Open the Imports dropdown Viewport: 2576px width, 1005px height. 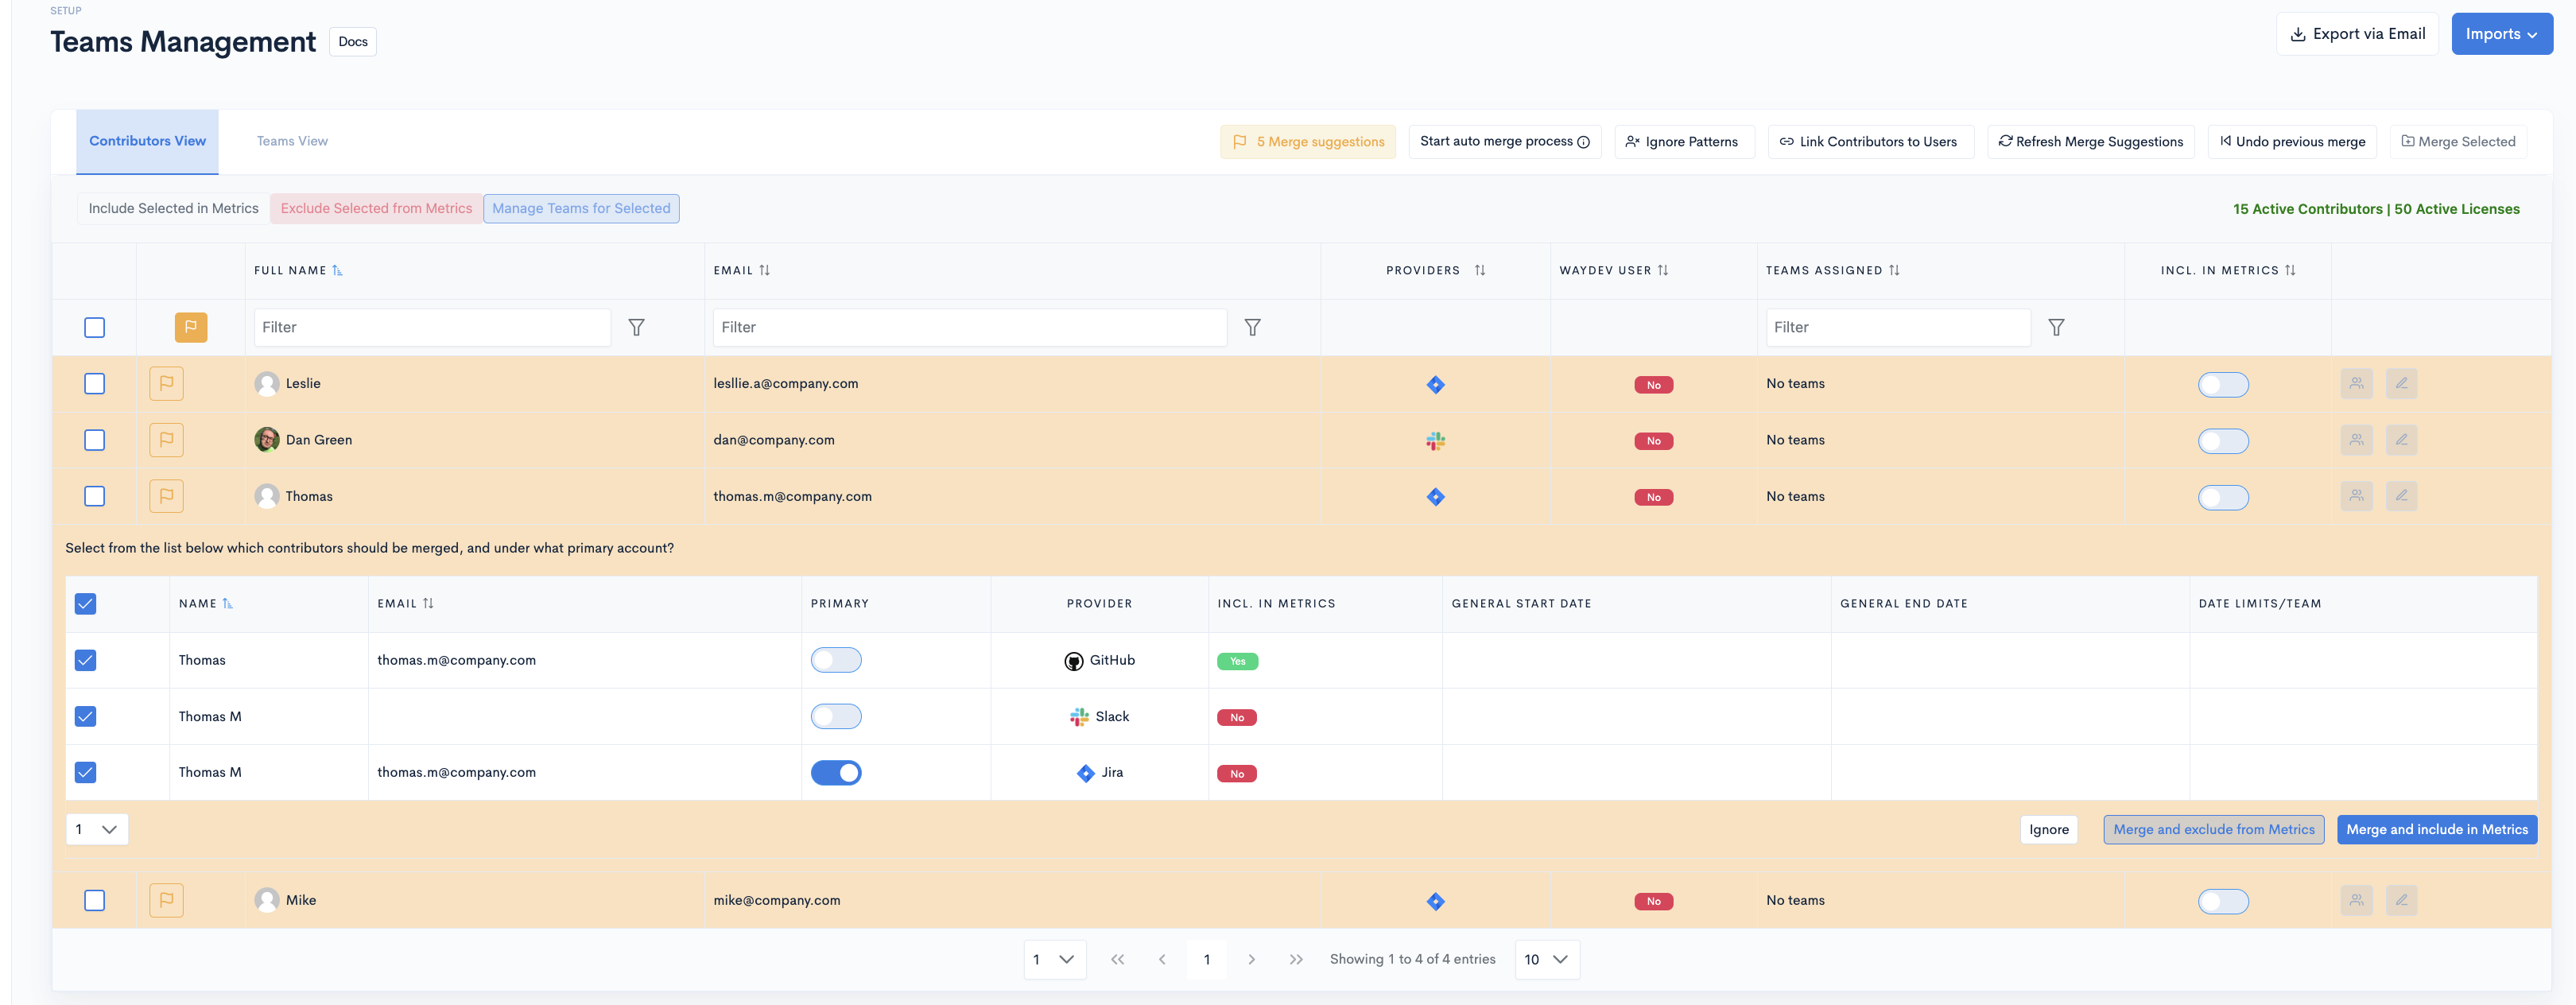(2501, 34)
